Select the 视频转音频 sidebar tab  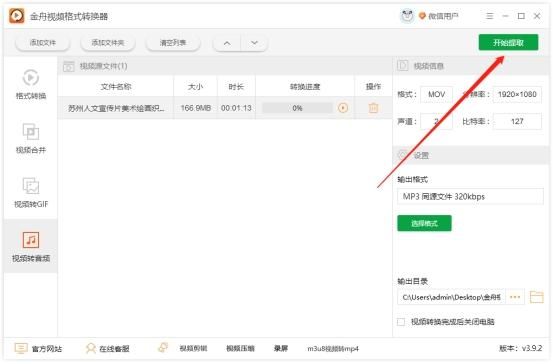click(31, 247)
